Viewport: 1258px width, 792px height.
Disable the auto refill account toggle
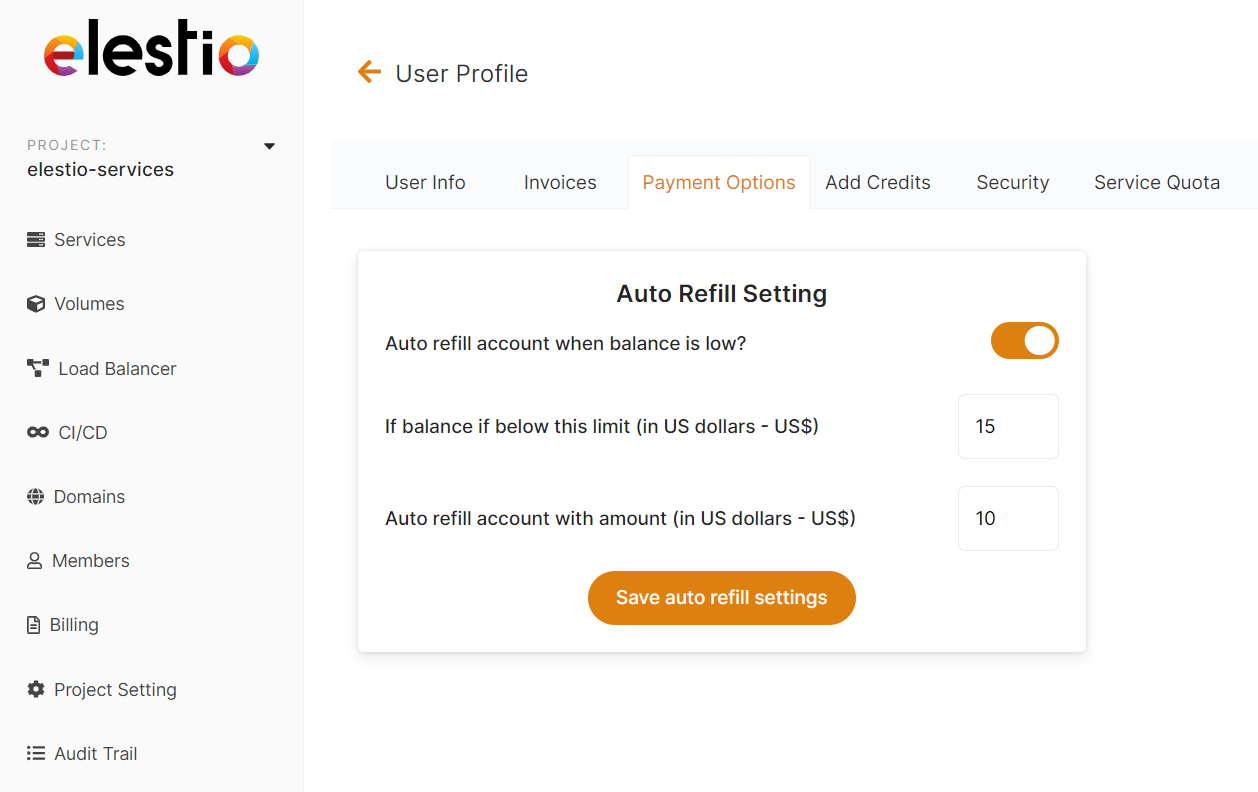coord(1024,341)
